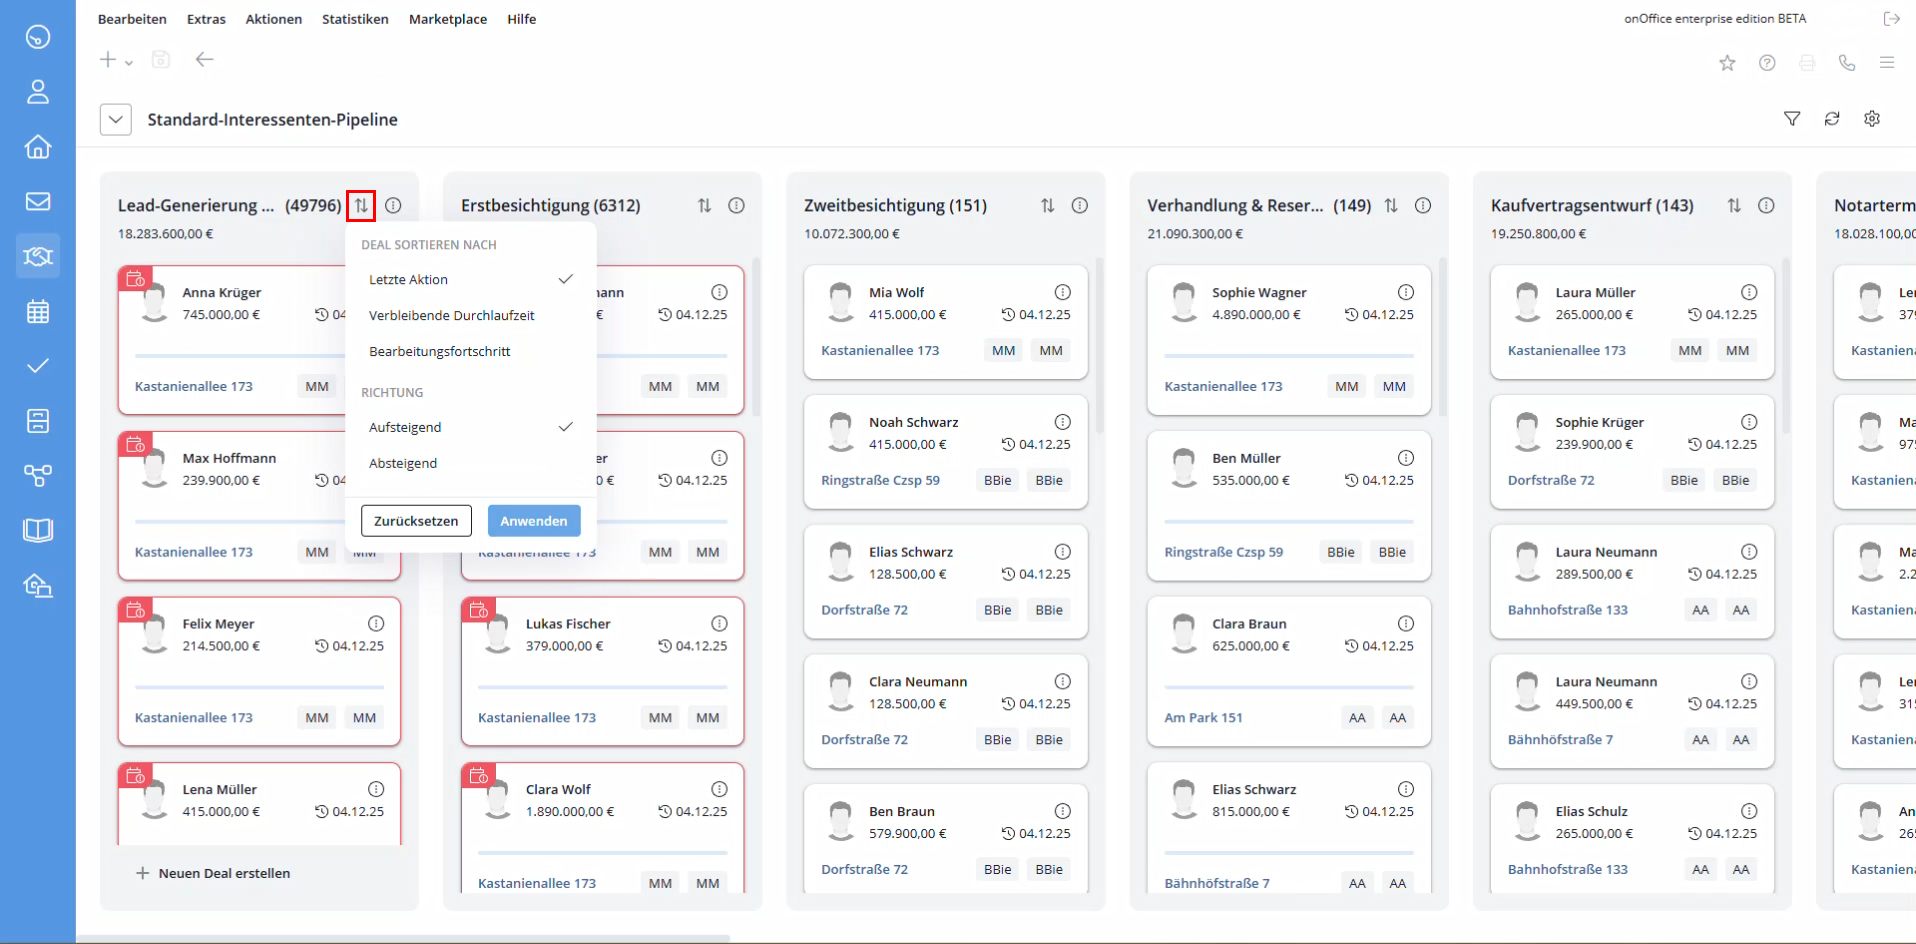This screenshot has height=944, width=1916.
Task: Click the phone icon in top toolbar
Action: tap(1846, 63)
